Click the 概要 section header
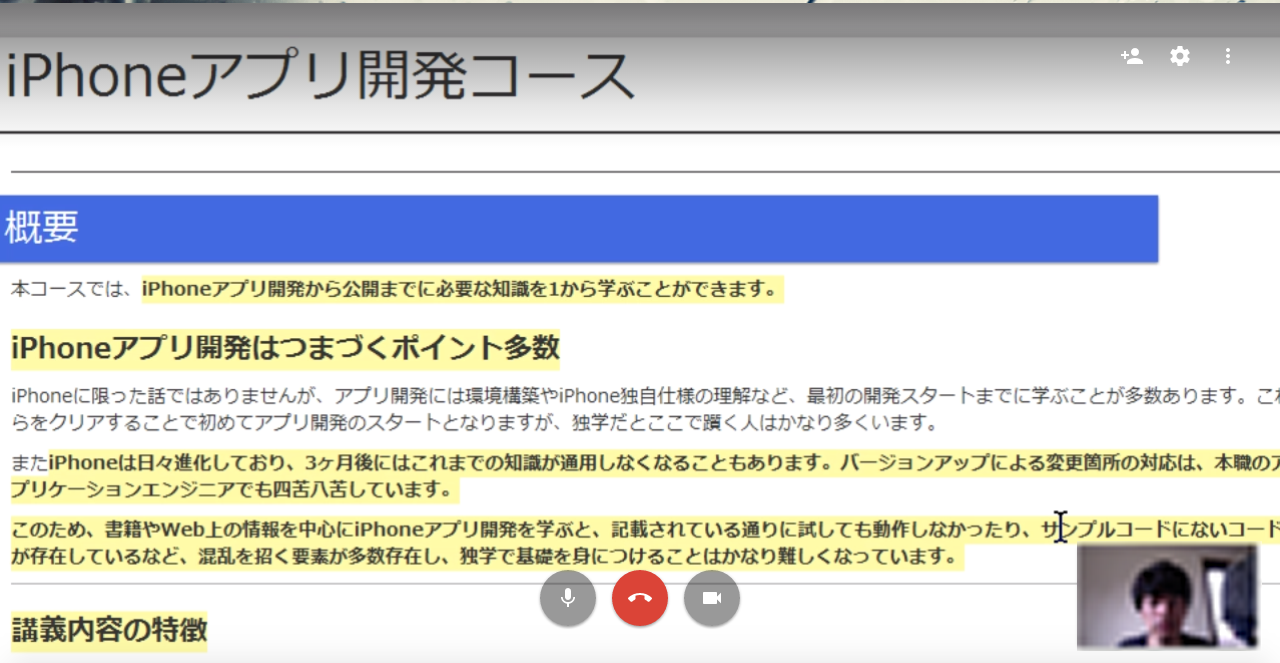 (579, 229)
